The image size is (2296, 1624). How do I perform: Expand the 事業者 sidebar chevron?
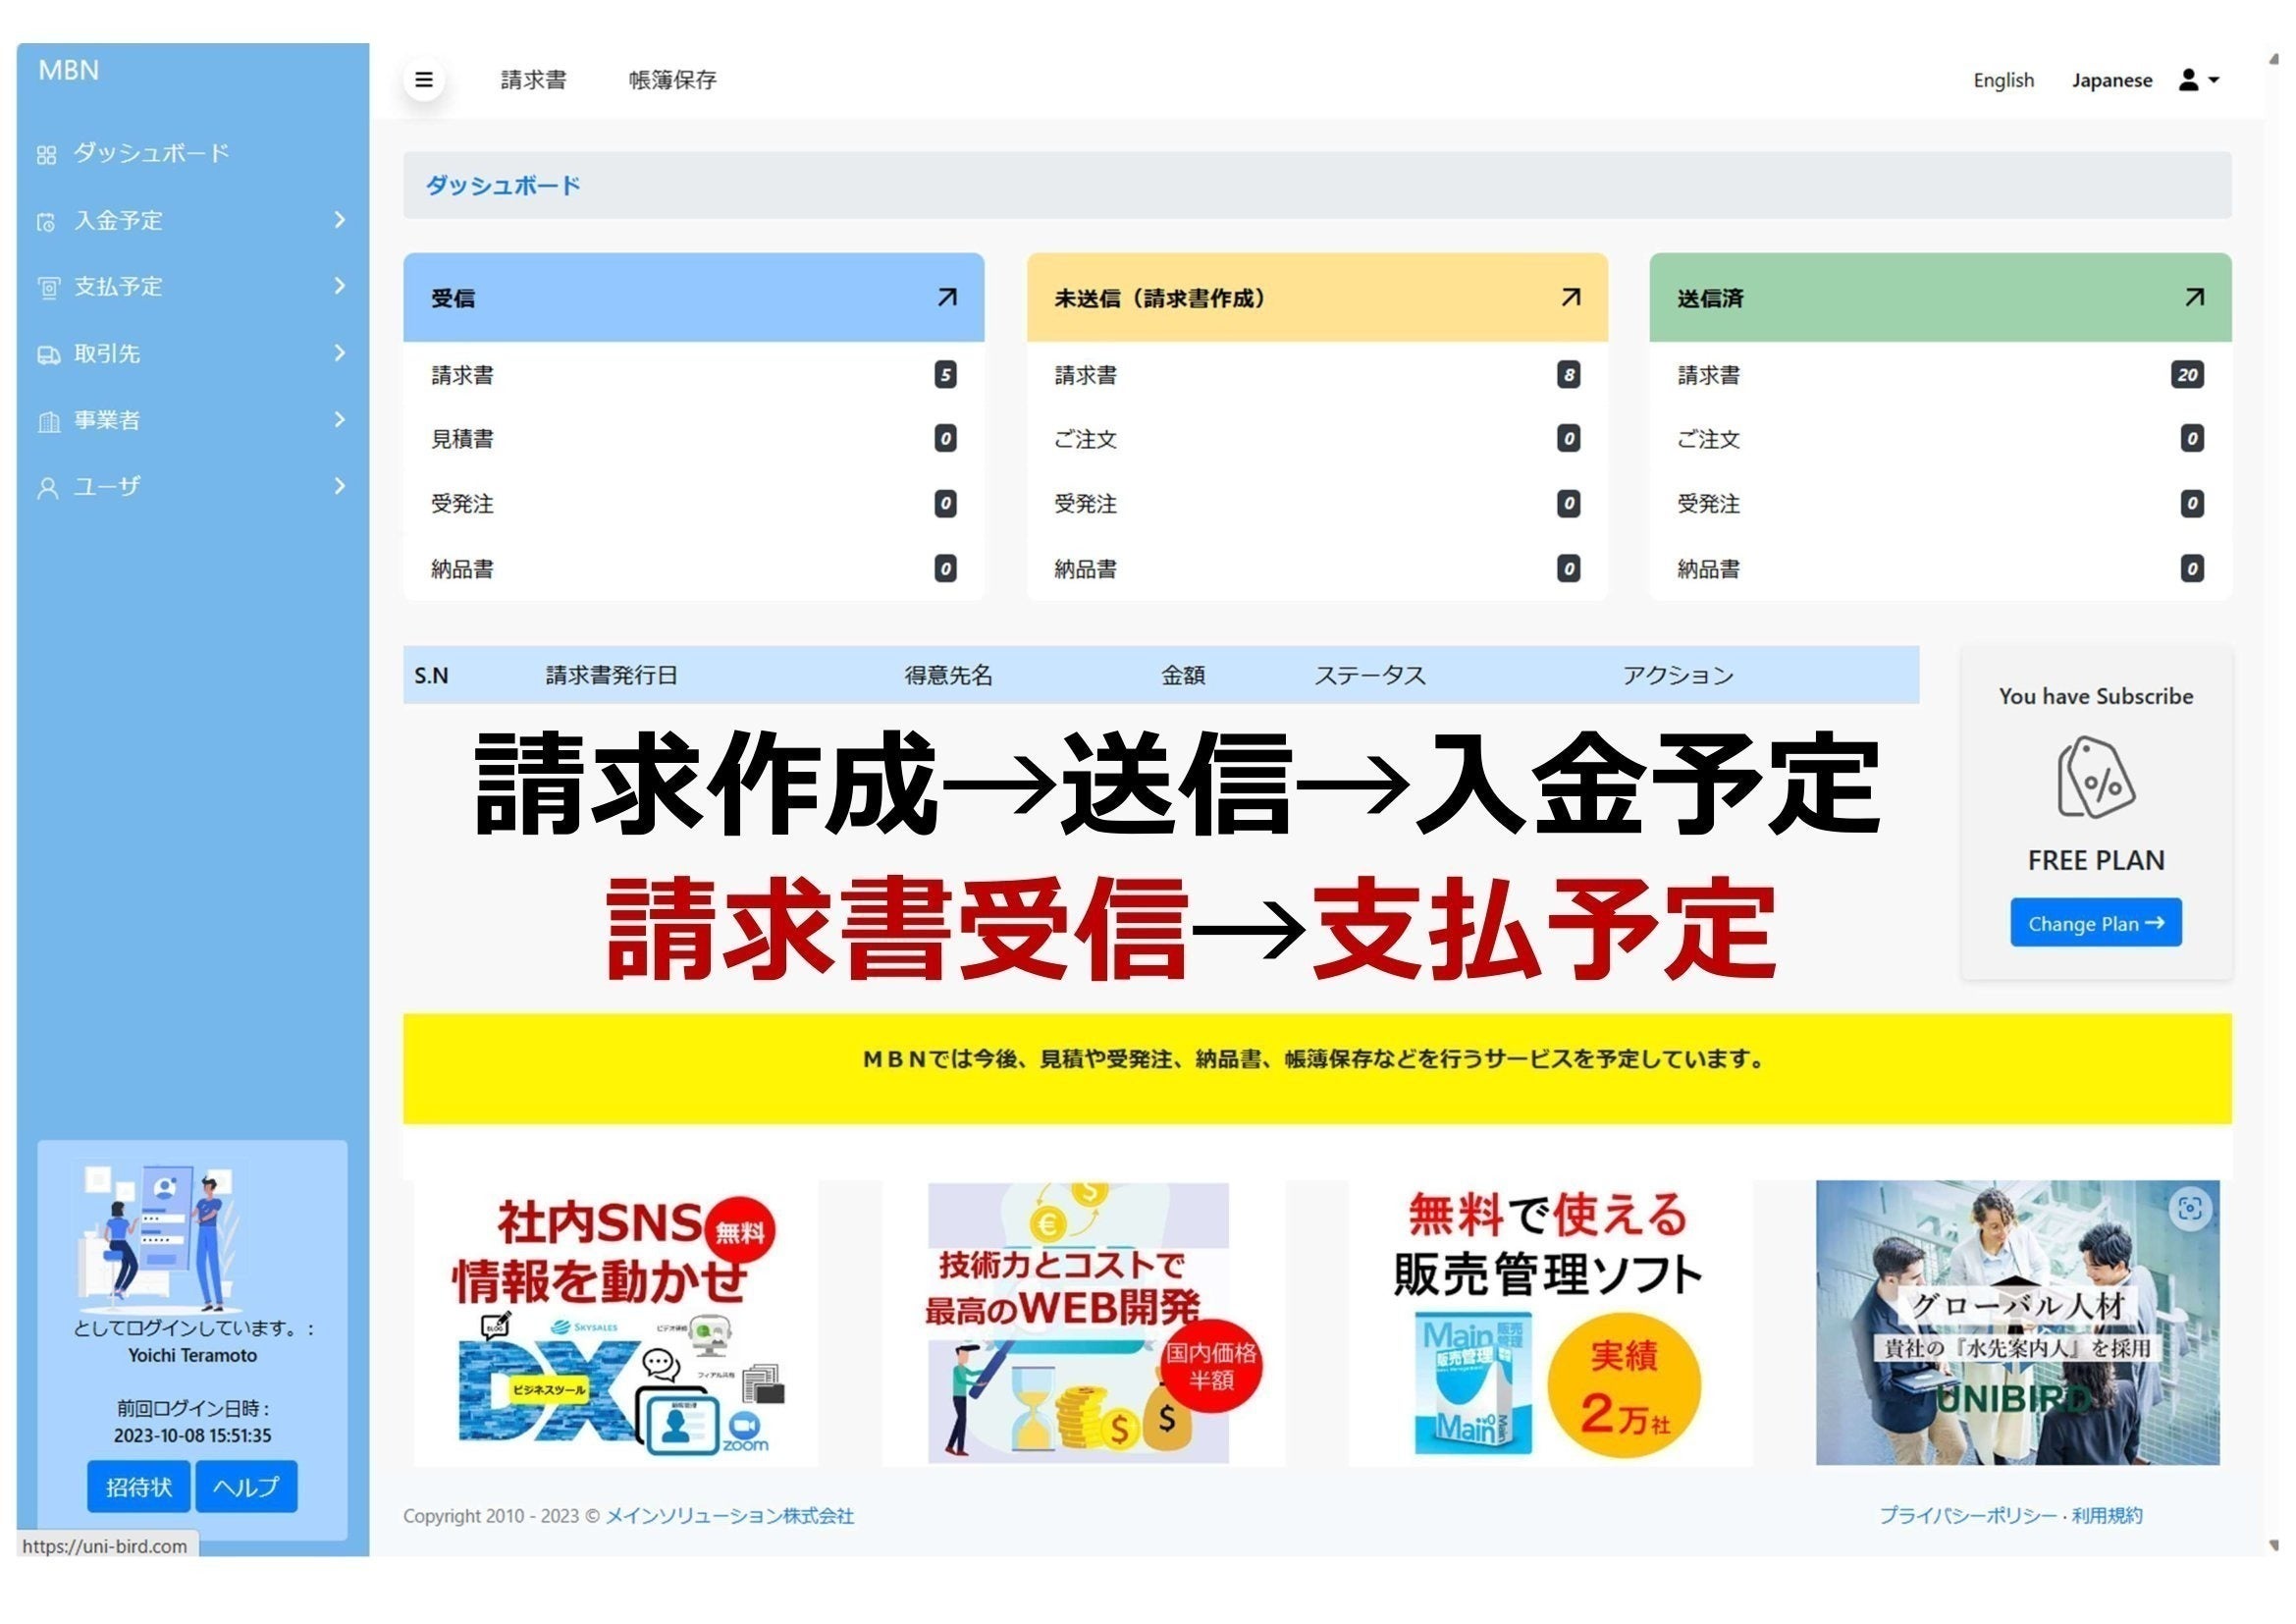tap(340, 419)
